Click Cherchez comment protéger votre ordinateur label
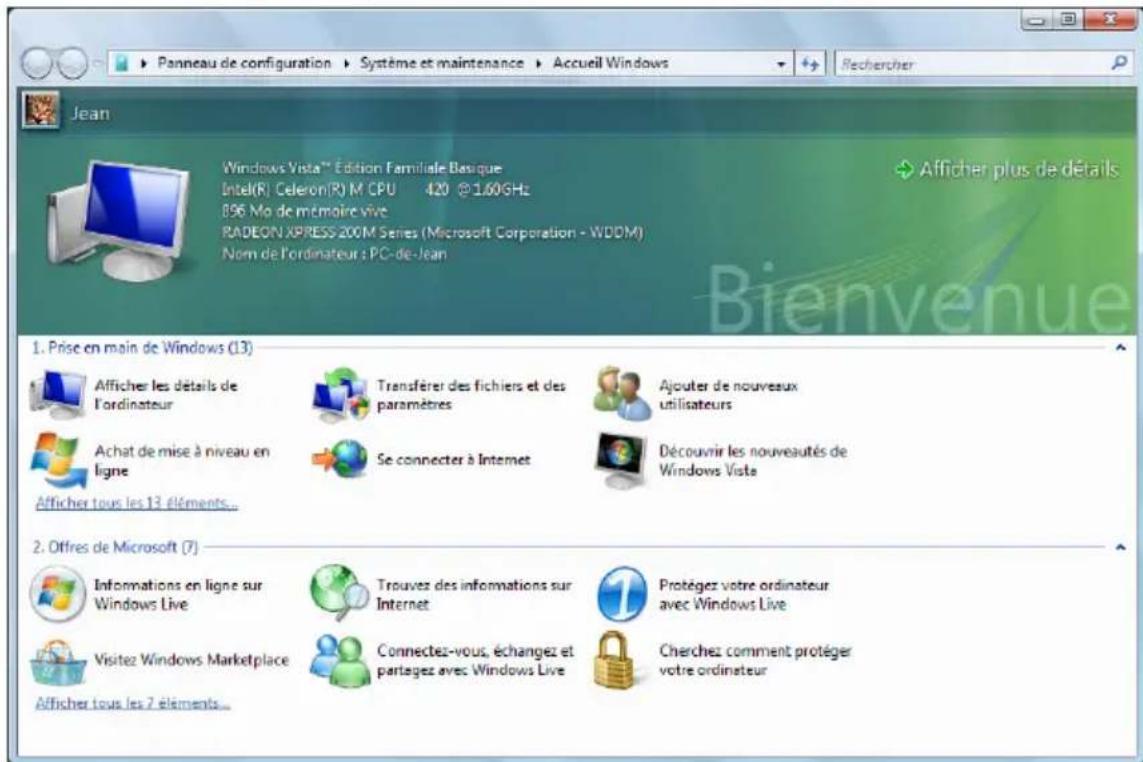Screen dimensions: 1143x762 pos(754,660)
